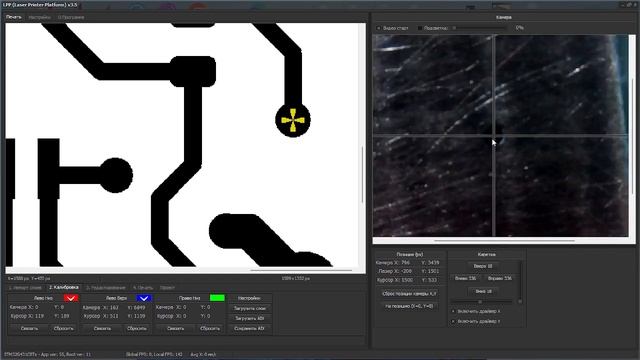Viewport: 640px width, 360px height.
Task: Toggle the Включить драйвер X checkbox
Action: tap(453, 311)
